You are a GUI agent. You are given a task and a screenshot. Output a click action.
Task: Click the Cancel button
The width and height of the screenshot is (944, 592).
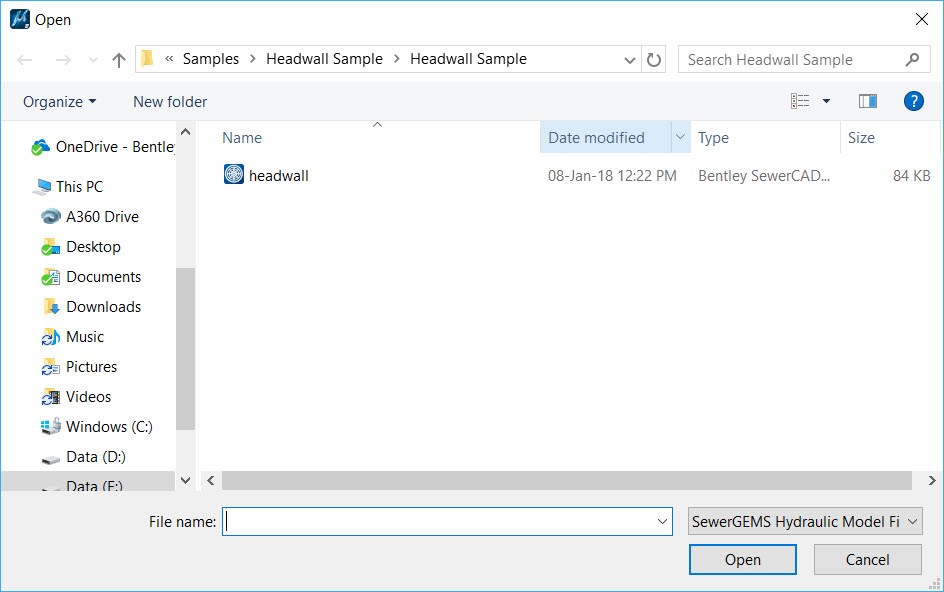pos(867,560)
